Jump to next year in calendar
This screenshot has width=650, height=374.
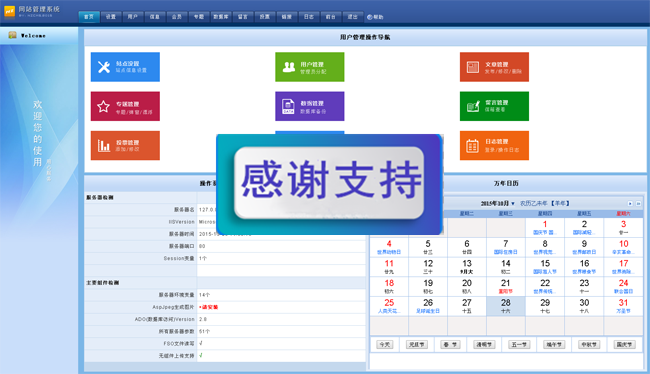coord(638,204)
